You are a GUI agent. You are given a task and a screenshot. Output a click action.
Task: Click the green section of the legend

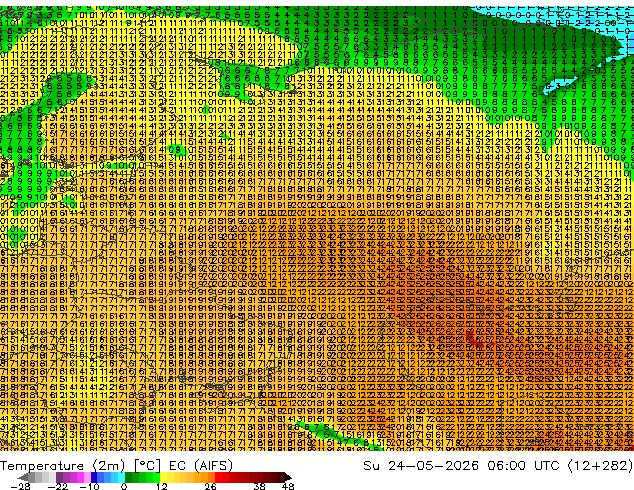click(x=142, y=477)
